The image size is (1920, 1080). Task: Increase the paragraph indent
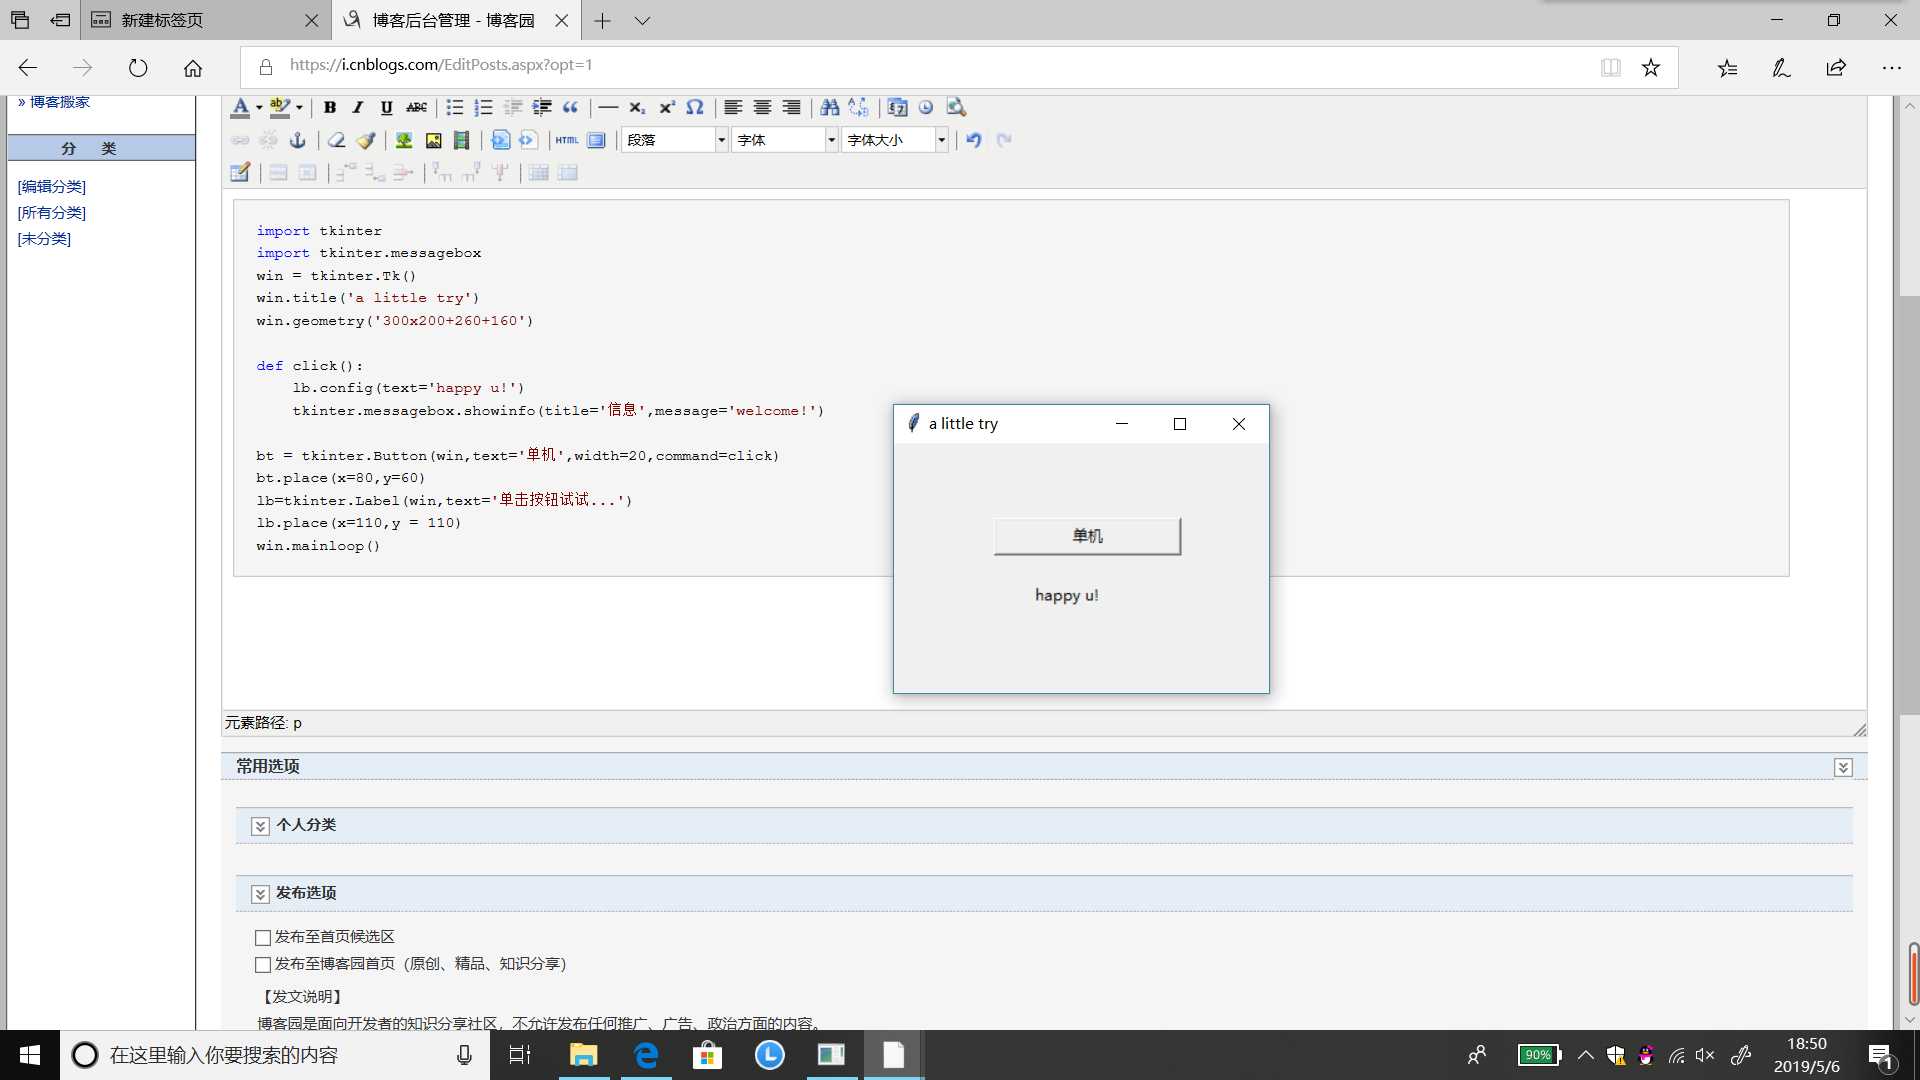542,108
